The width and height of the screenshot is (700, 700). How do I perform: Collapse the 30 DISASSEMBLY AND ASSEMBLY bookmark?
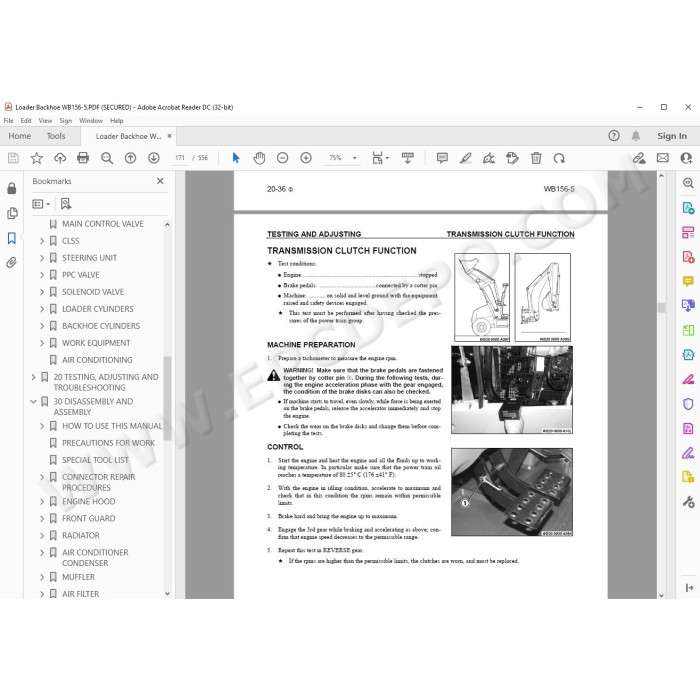33,402
